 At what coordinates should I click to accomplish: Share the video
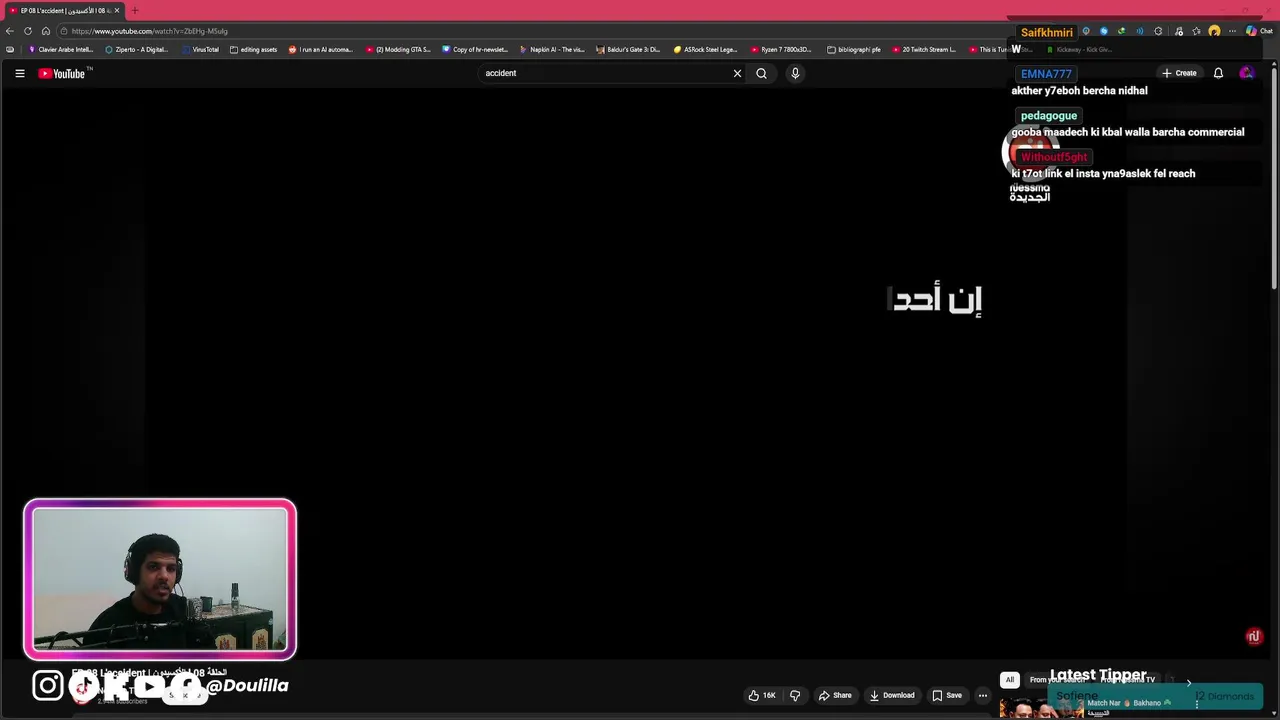point(835,695)
